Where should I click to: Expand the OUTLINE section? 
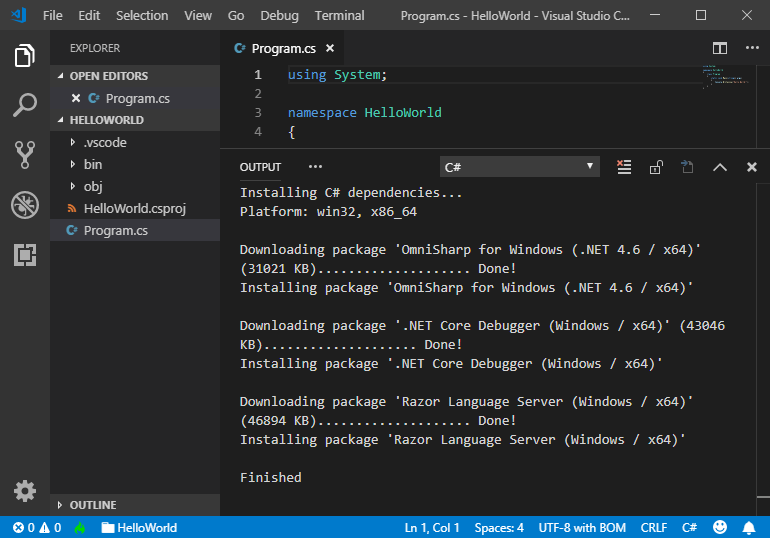(92, 505)
